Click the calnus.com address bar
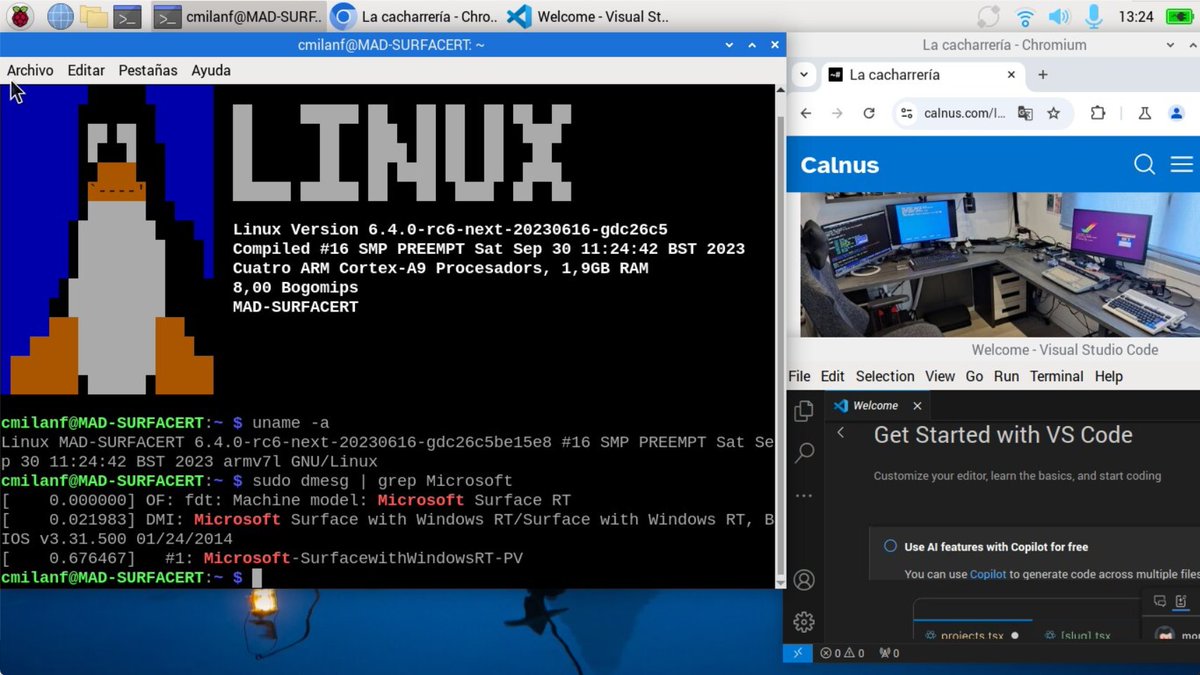 (x=964, y=113)
